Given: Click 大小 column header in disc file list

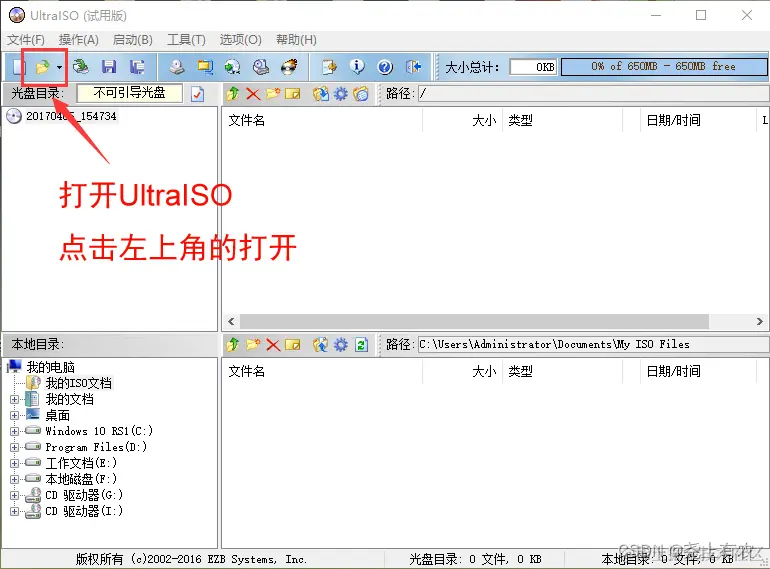Looking at the screenshot, I should (x=463, y=120).
